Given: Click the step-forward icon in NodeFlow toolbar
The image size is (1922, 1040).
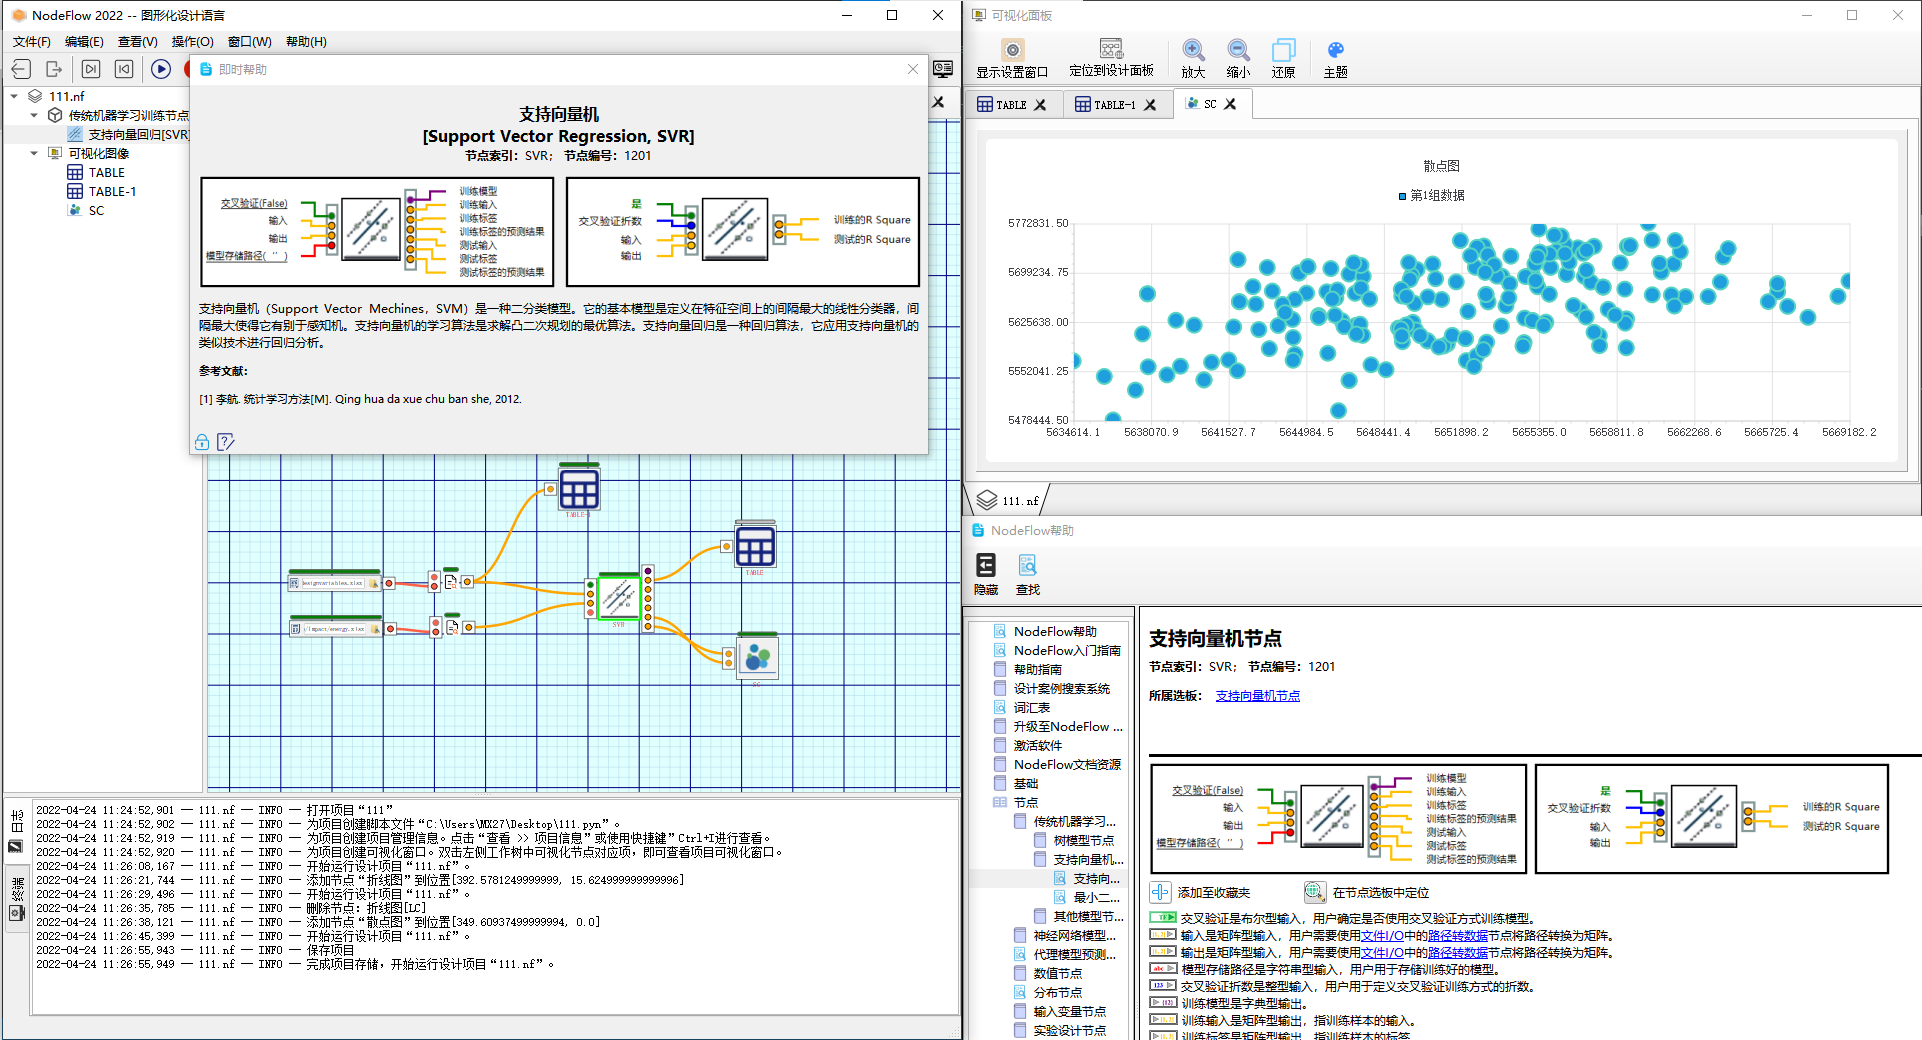Looking at the screenshot, I should click(x=91, y=69).
